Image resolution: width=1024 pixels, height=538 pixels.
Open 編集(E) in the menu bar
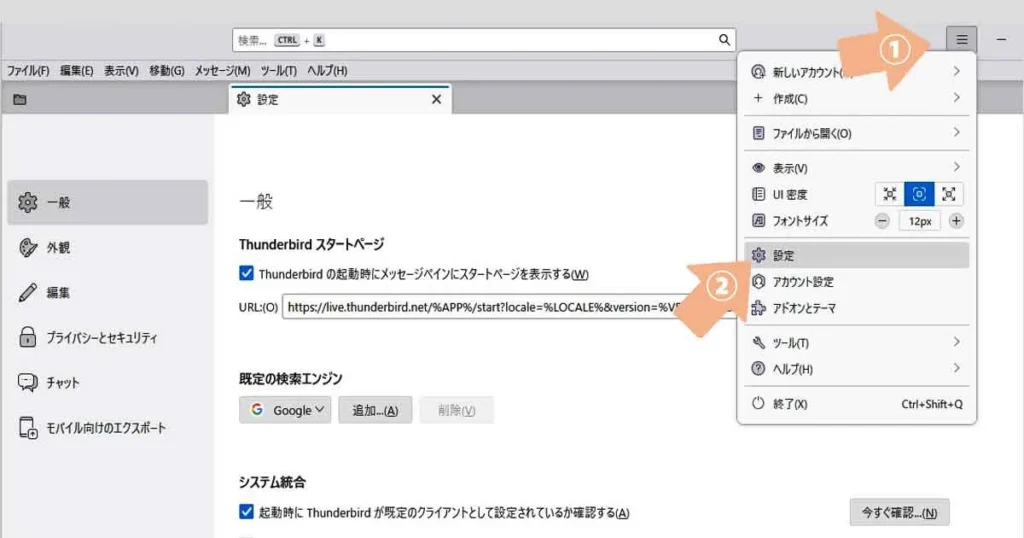[x=76, y=71]
